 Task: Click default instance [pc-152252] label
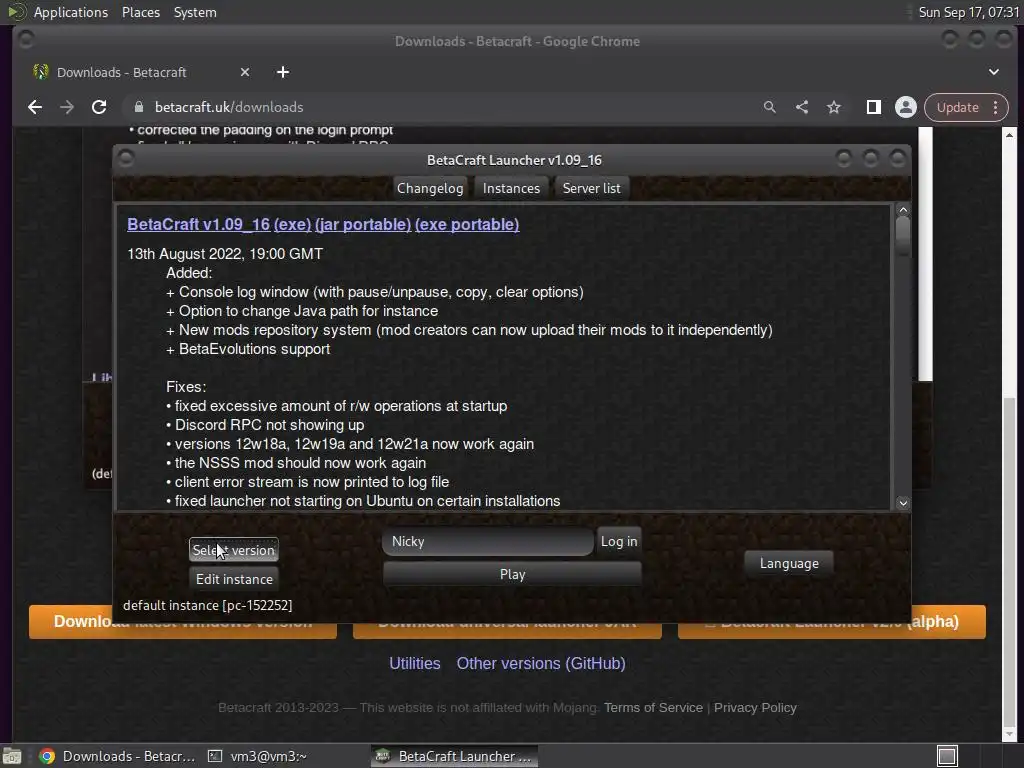click(x=207, y=605)
